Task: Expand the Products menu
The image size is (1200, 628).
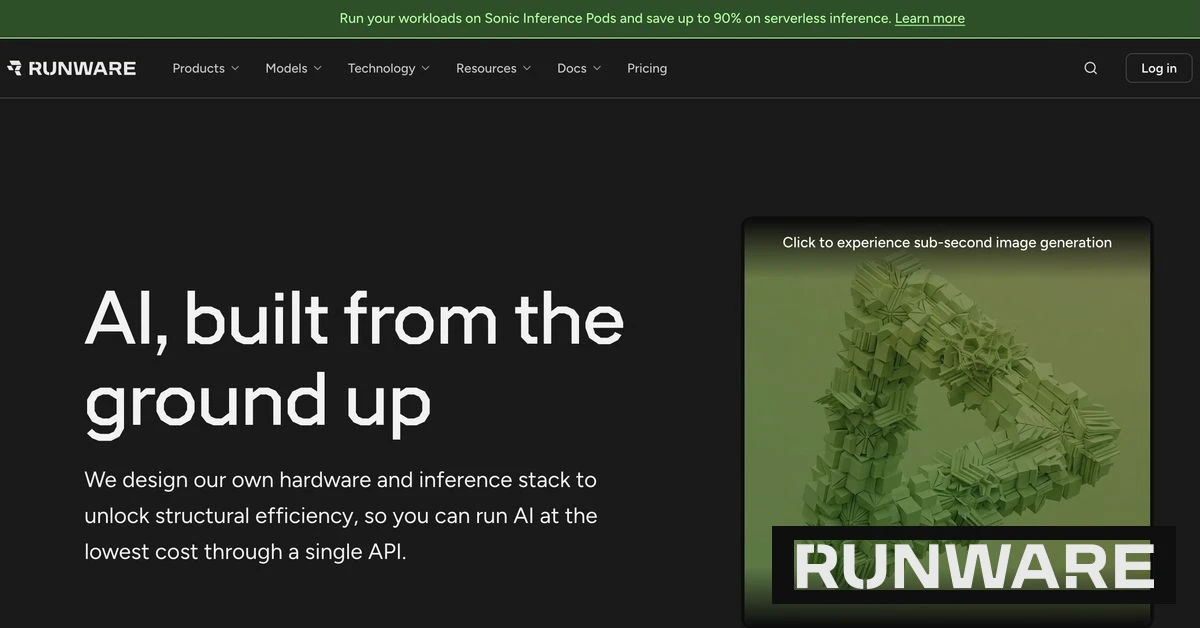Action: (206, 68)
